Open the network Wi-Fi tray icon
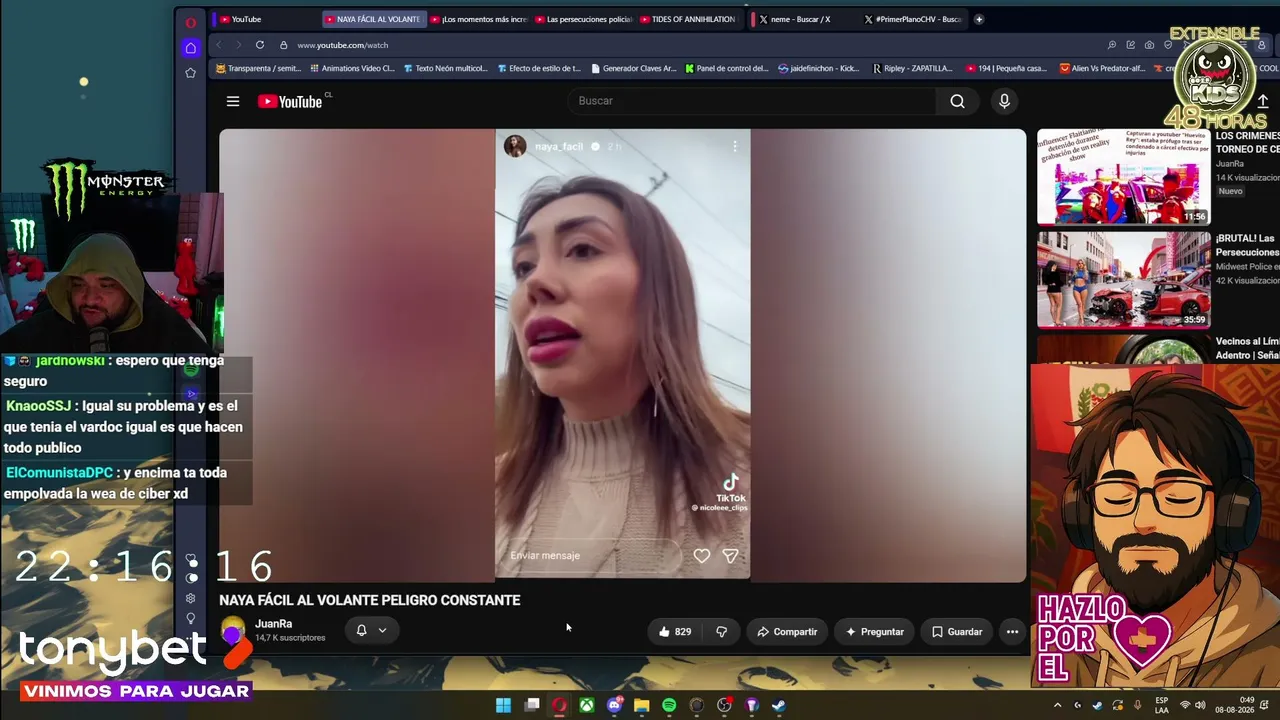1280x720 pixels. pos(1185,706)
